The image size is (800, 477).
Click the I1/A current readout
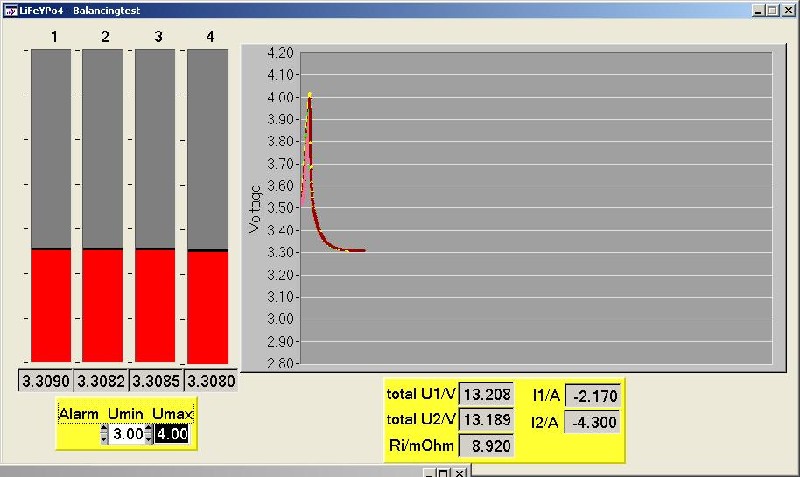coord(592,396)
